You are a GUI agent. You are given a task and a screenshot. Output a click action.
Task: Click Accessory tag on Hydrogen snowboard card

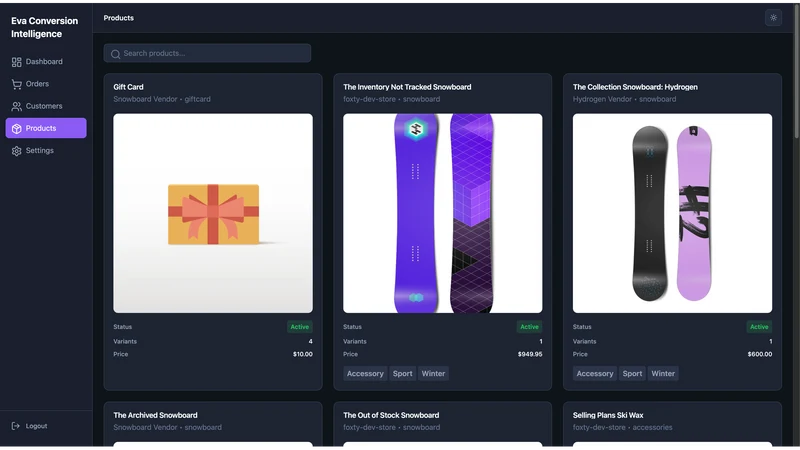(x=594, y=374)
